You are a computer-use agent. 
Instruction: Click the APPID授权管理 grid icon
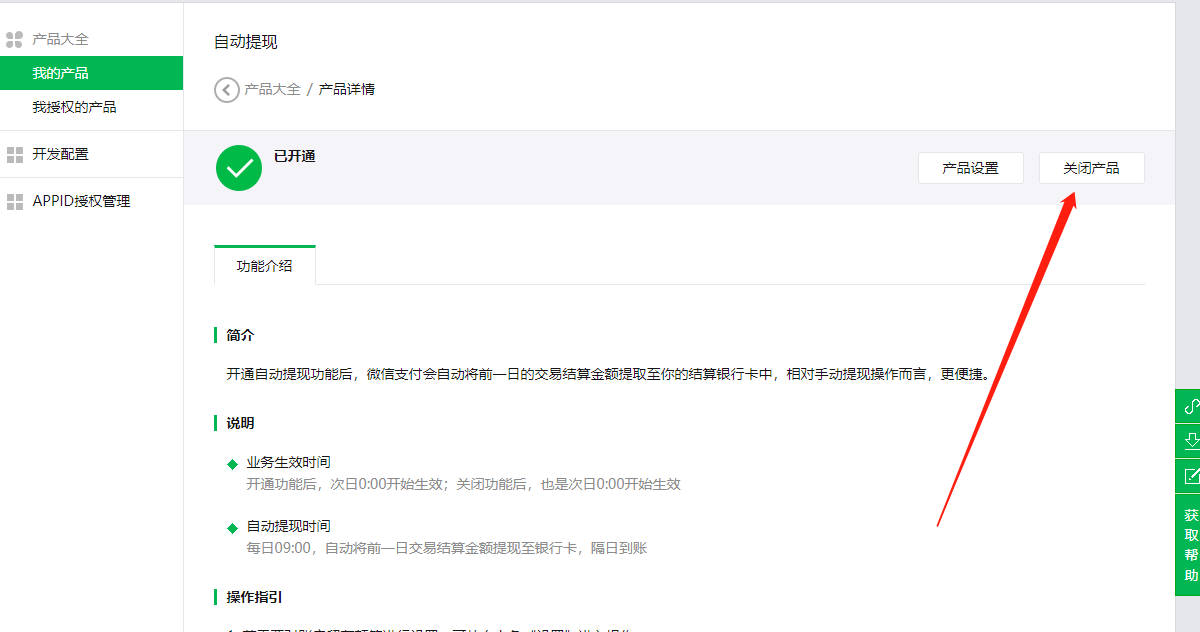pos(15,202)
